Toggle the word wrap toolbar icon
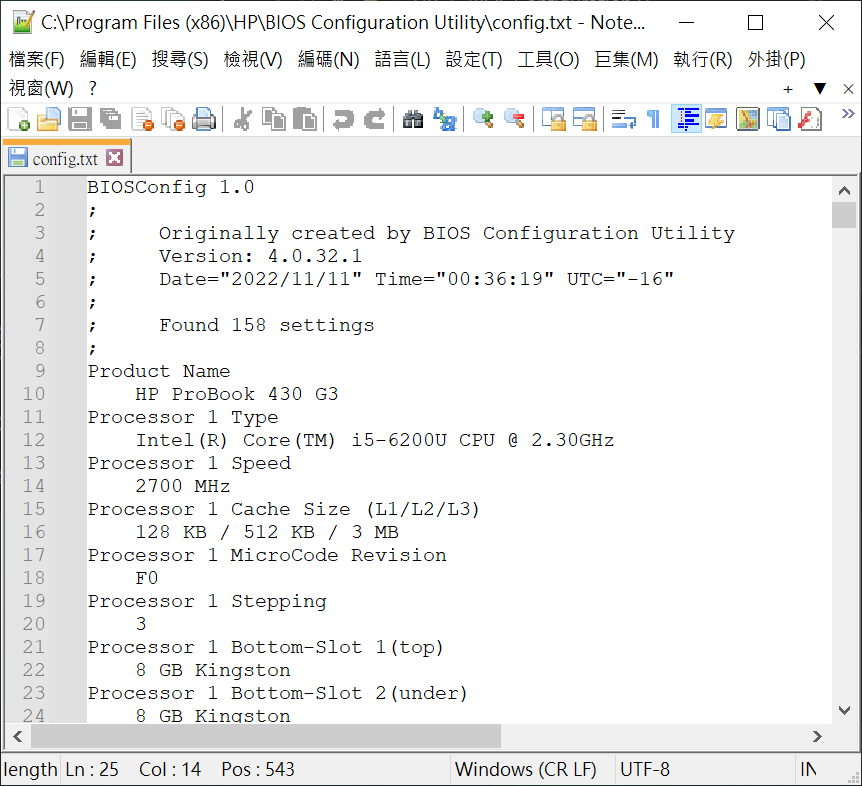The width and height of the screenshot is (862, 786). 623,119
